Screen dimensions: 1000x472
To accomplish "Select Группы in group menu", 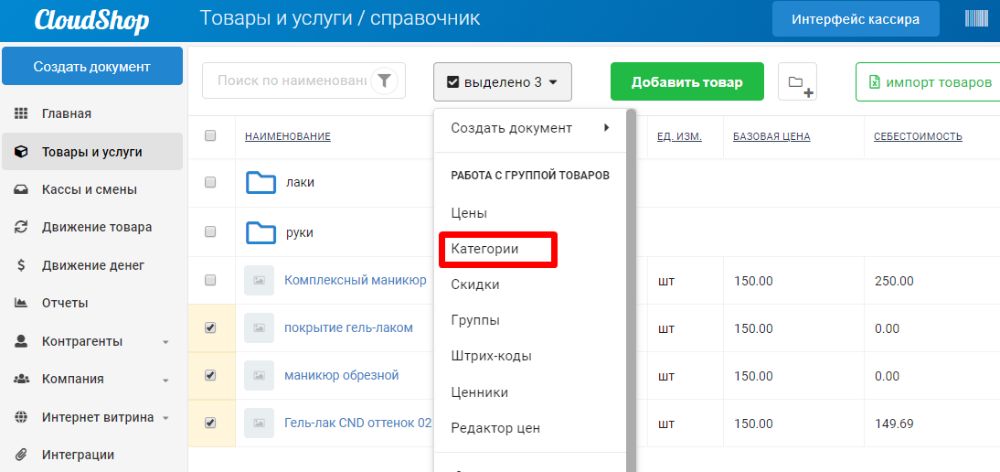I will point(475,320).
